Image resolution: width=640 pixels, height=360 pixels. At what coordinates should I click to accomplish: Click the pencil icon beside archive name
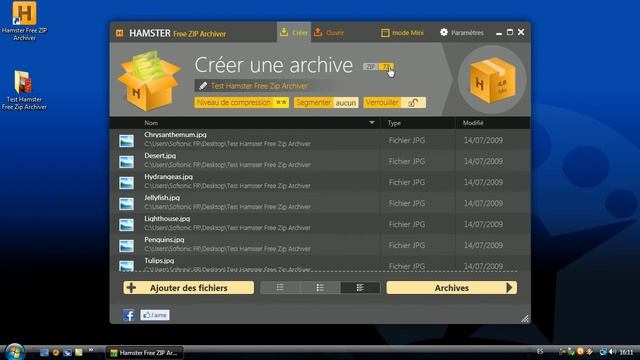point(203,86)
